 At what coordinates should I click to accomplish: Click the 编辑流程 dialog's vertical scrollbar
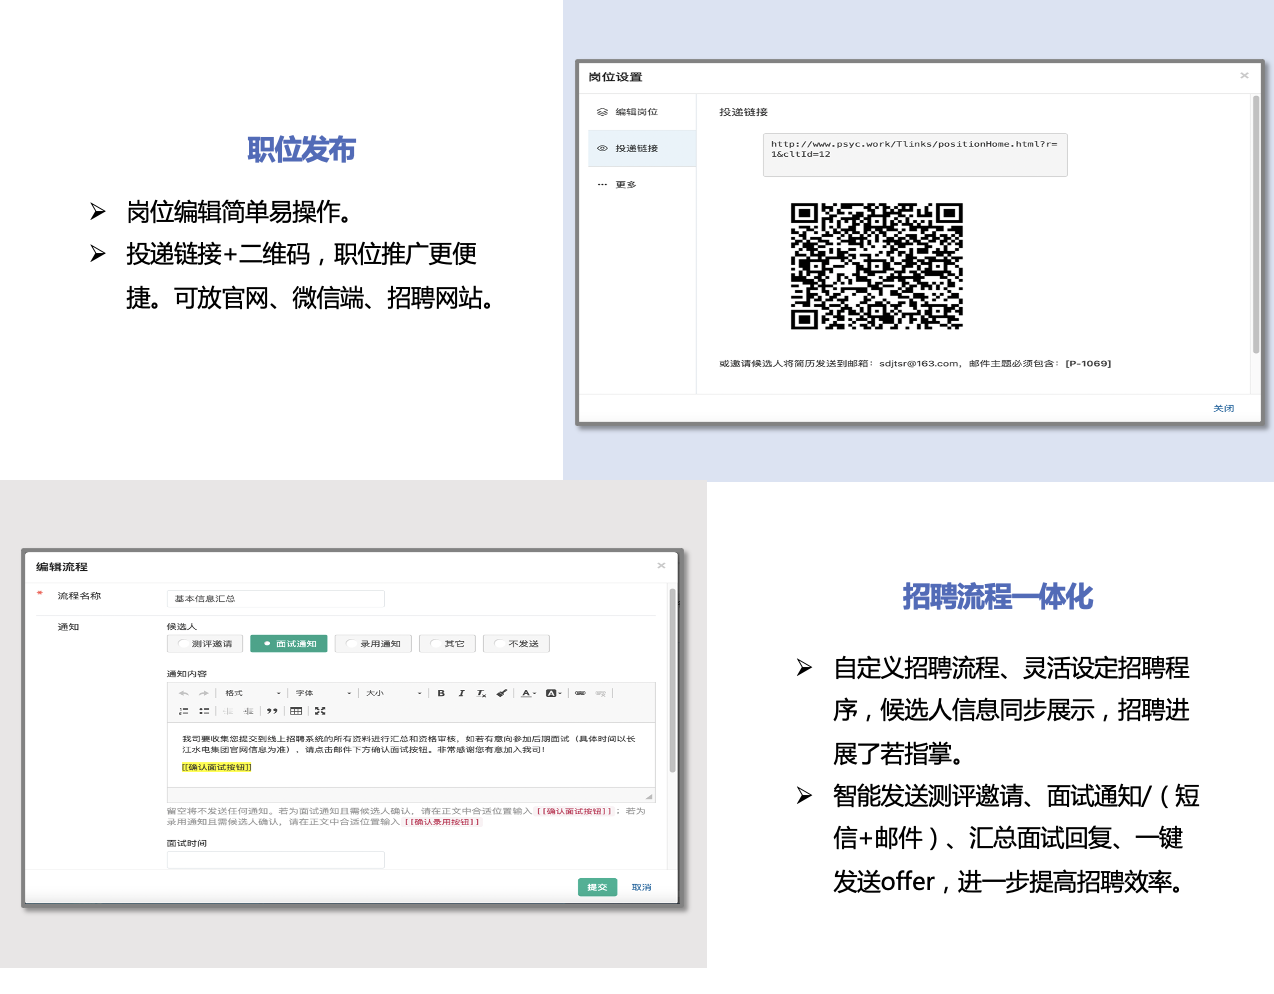tap(673, 680)
